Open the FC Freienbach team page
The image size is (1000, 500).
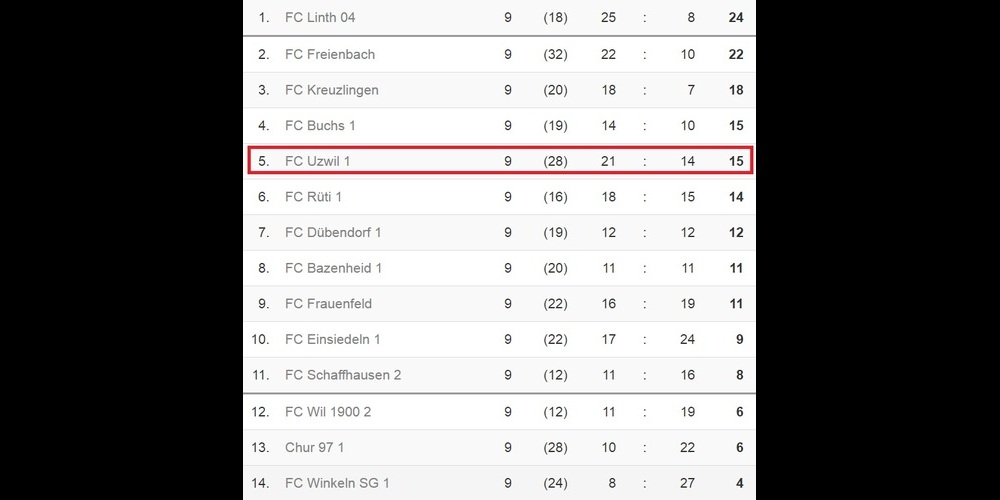(330, 54)
